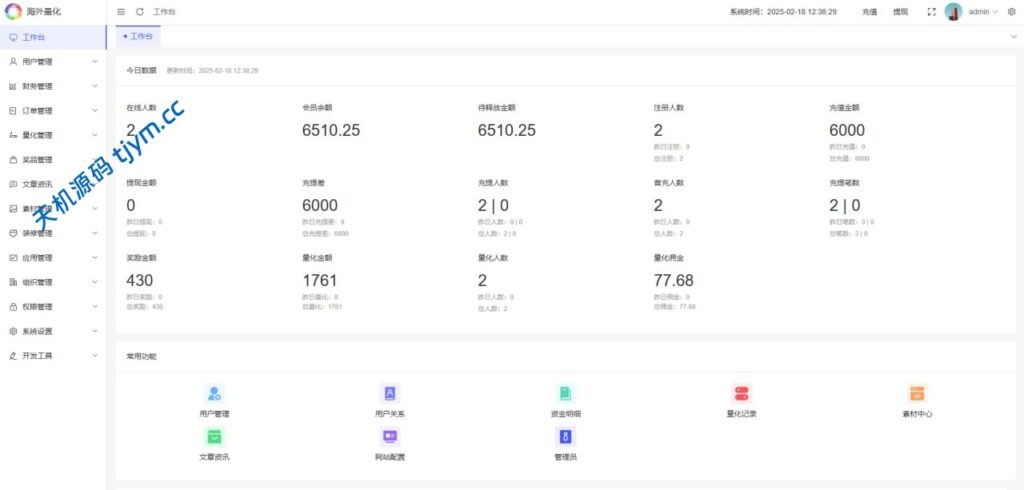The height and width of the screenshot is (490, 1024).
Task: Click the 充值 button in header
Action: pyautogui.click(x=869, y=12)
